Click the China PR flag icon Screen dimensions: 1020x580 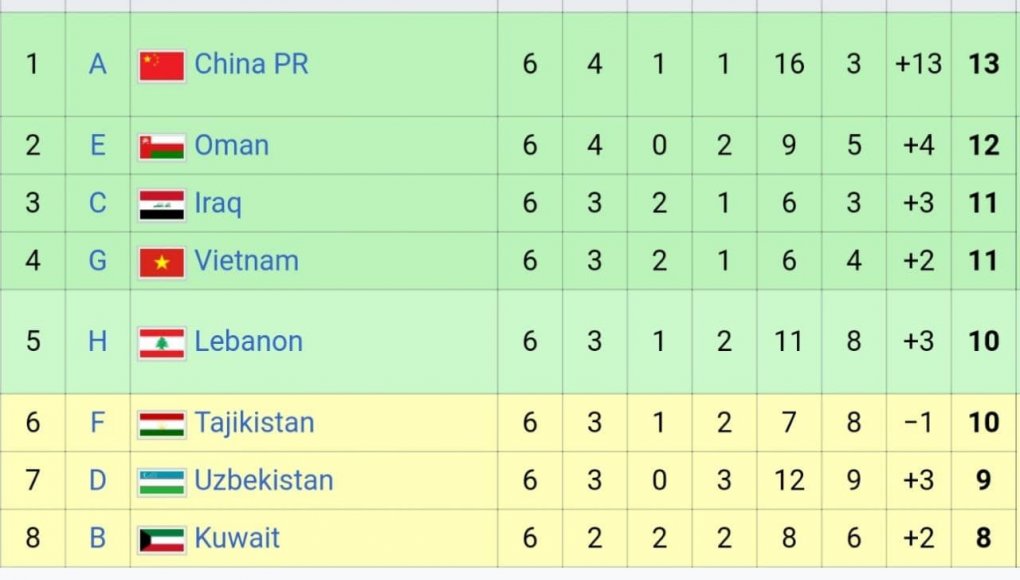click(x=161, y=66)
